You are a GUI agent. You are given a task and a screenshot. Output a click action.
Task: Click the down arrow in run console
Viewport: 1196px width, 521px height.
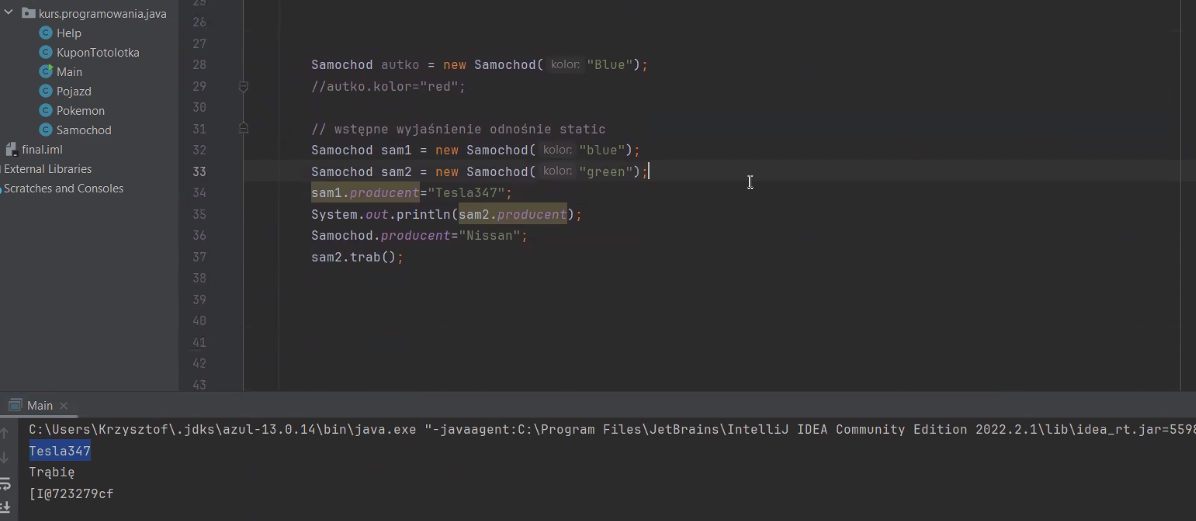coord(5,458)
